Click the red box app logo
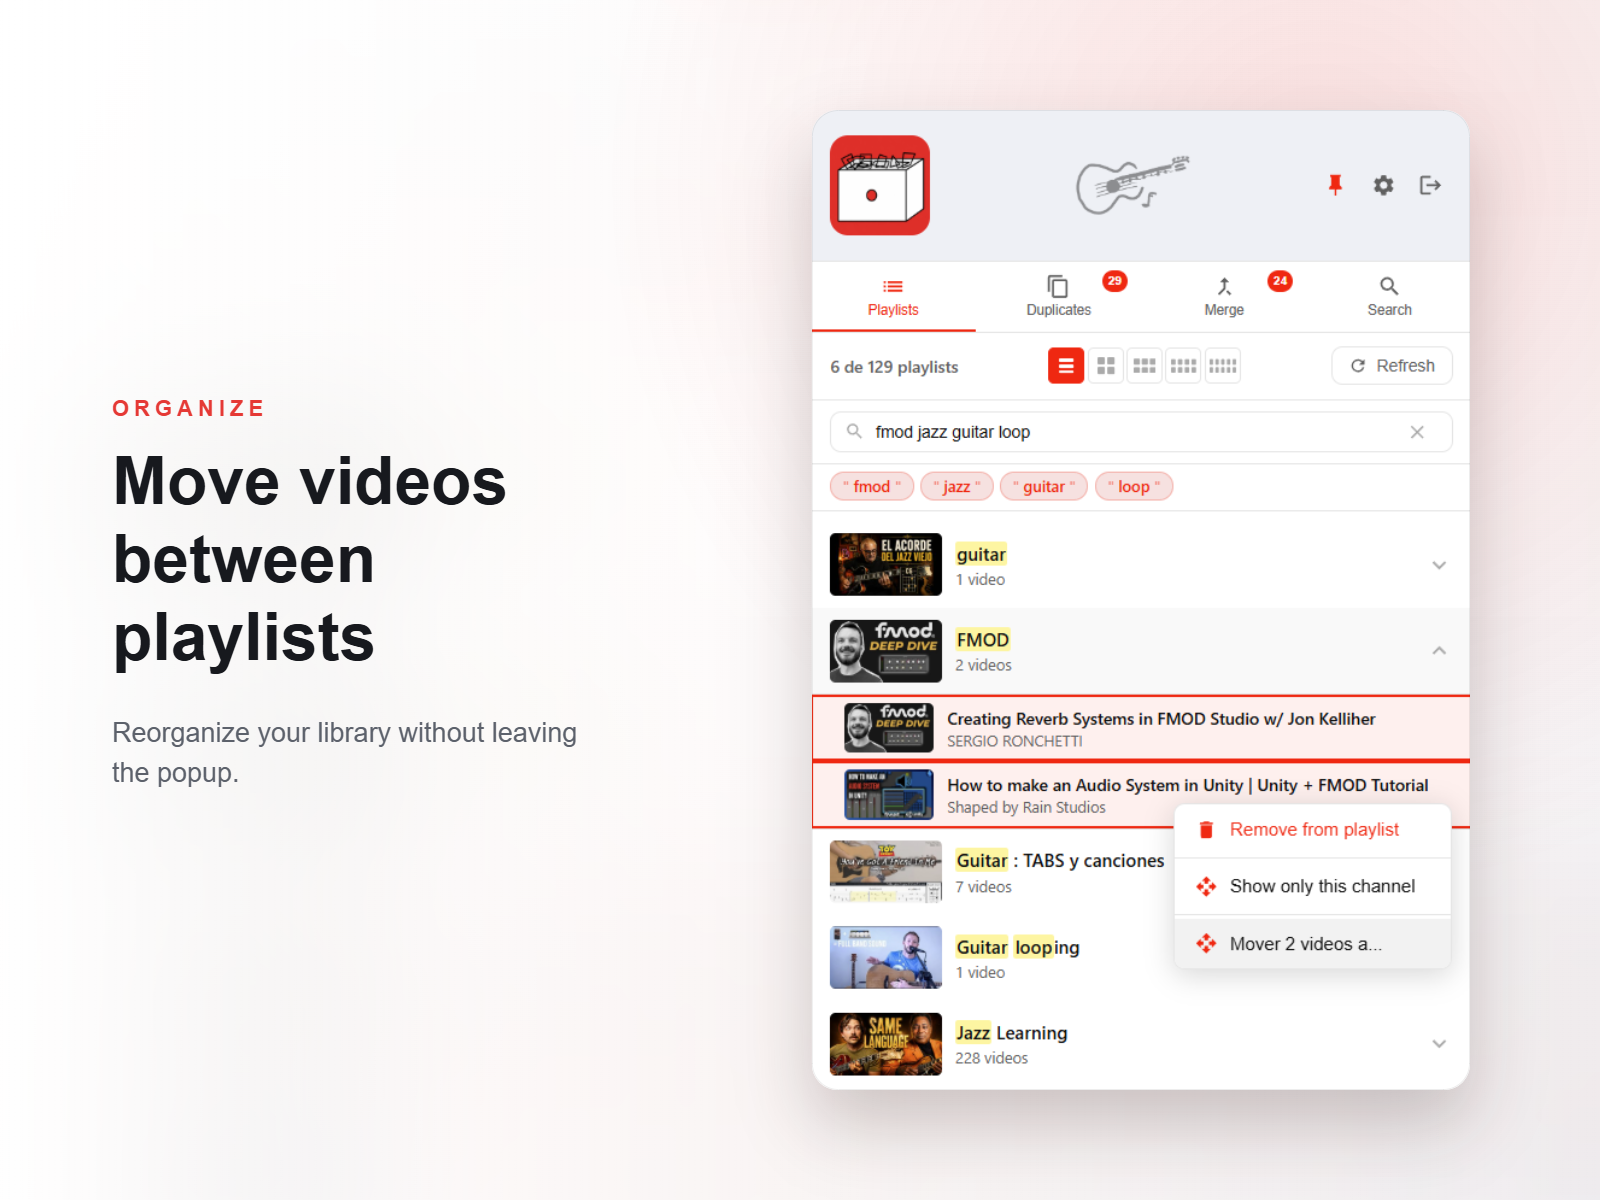The width and height of the screenshot is (1600, 1200). click(880, 185)
